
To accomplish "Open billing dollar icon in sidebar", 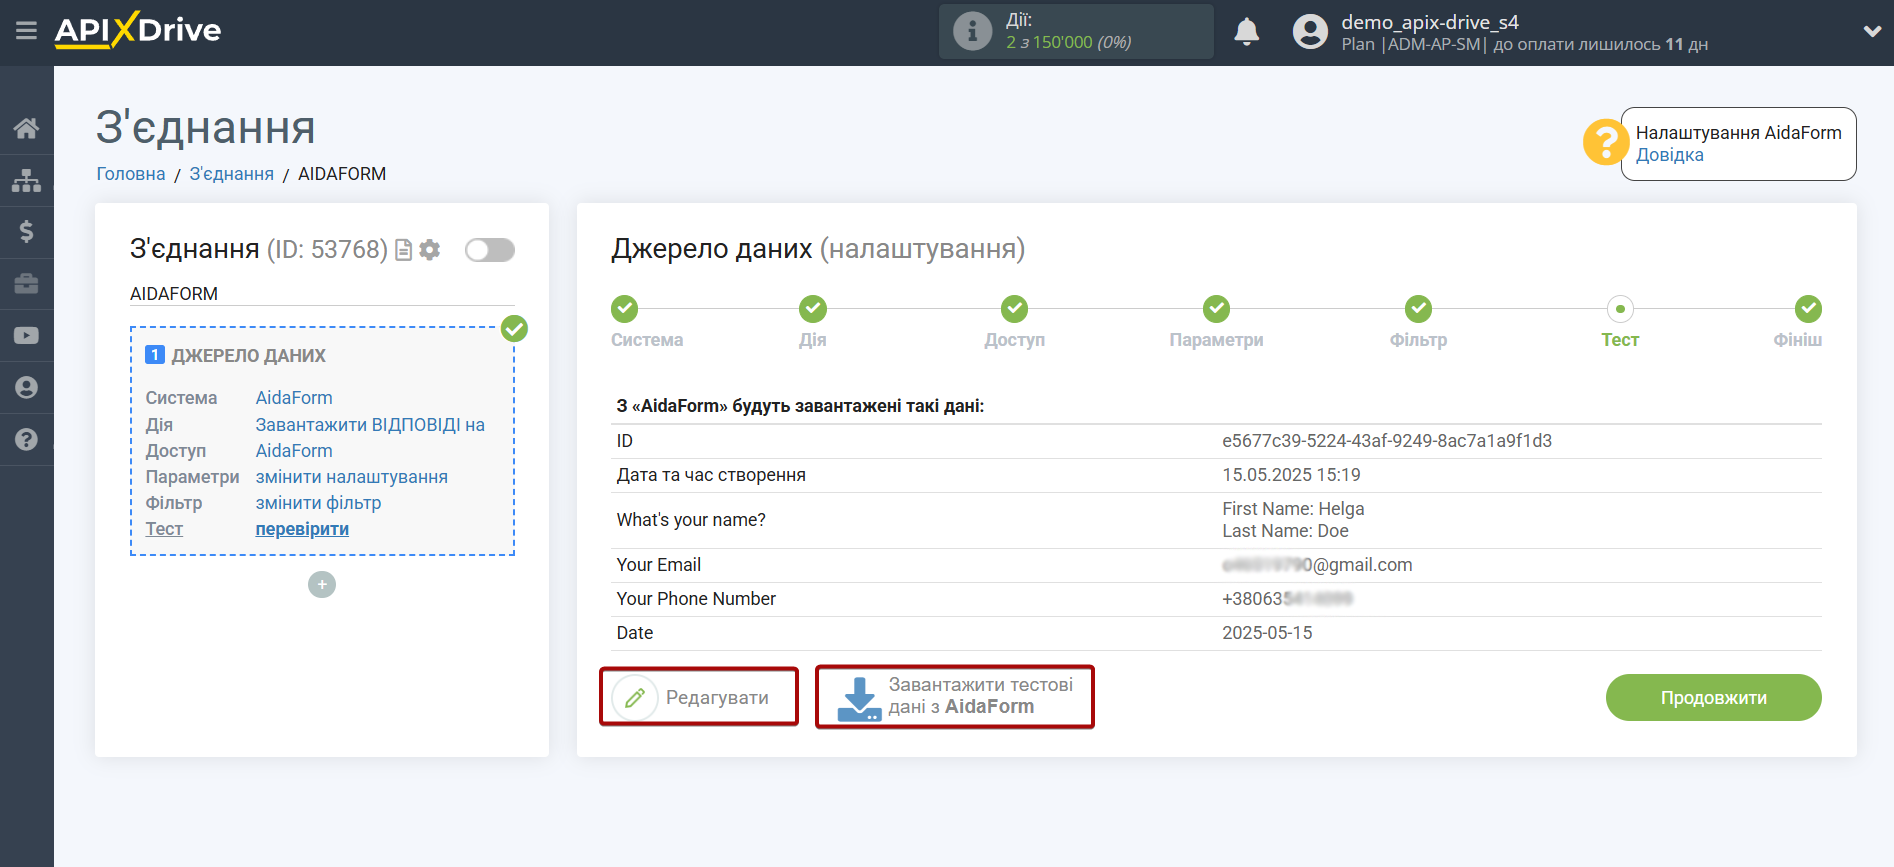I will (x=26, y=232).
